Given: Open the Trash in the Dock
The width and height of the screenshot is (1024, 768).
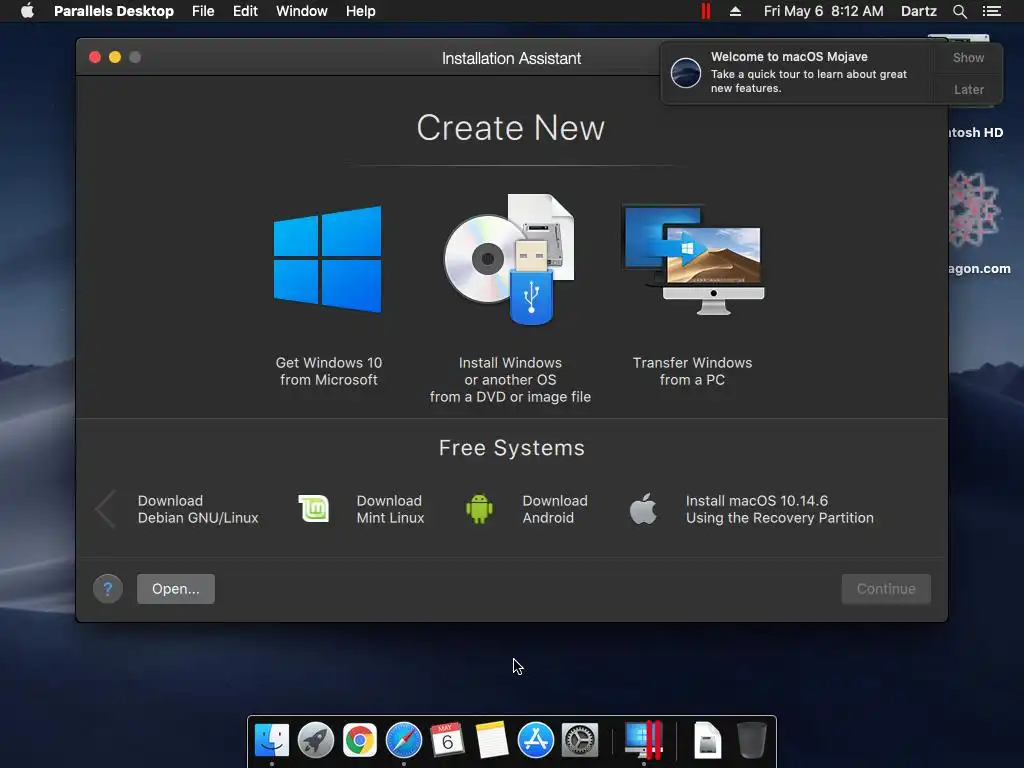Looking at the screenshot, I should (752, 741).
